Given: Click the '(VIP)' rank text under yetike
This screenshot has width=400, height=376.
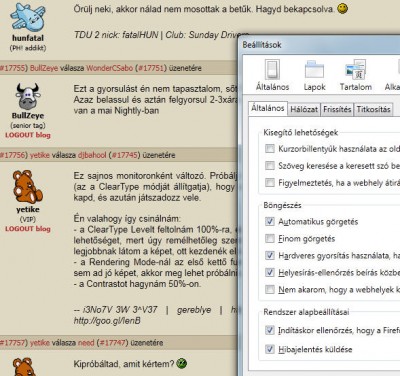Looking at the screenshot, I should coord(28,219).
